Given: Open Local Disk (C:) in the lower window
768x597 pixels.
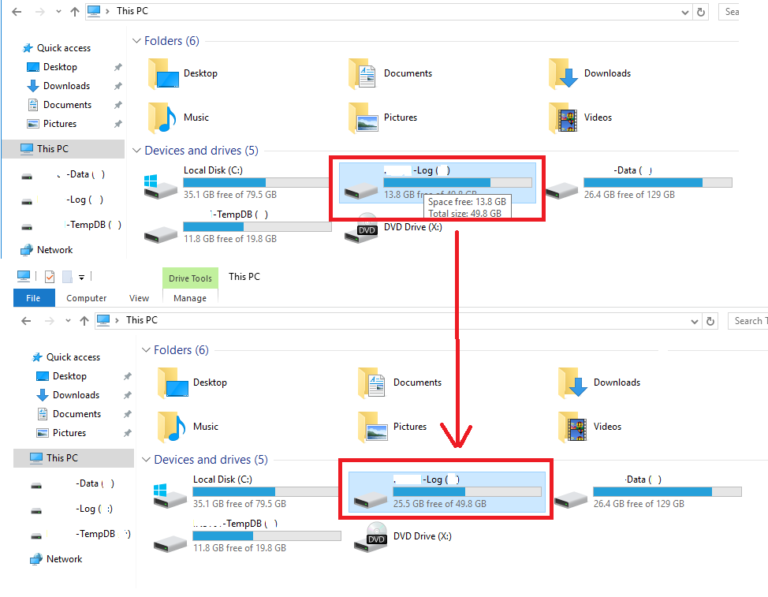Looking at the screenshot, I should pos(240,488).
